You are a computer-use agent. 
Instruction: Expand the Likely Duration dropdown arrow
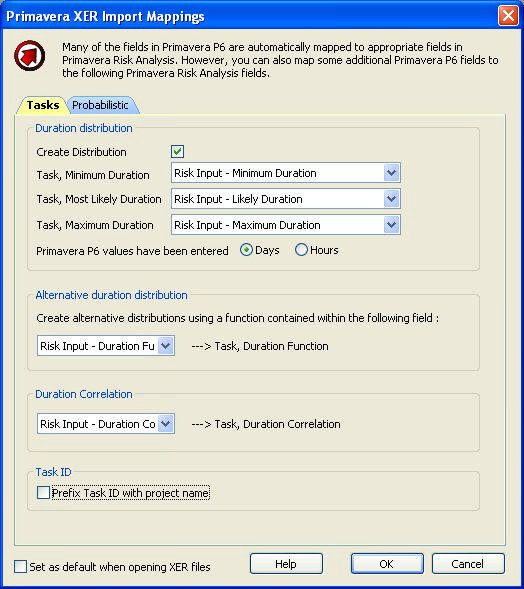click(x=391, y=199)
